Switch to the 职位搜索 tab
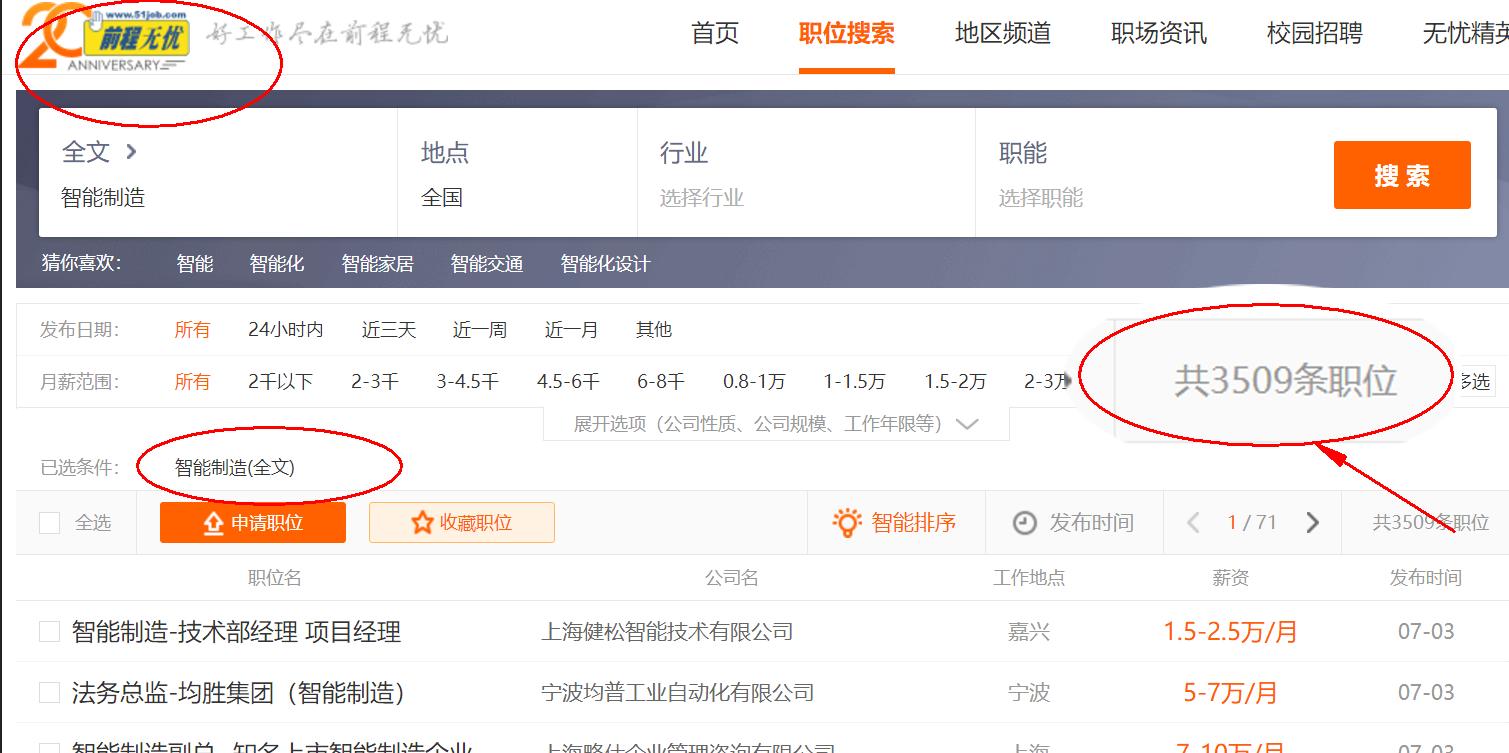This screenshot has height=753, width=1509. [846, 33]
